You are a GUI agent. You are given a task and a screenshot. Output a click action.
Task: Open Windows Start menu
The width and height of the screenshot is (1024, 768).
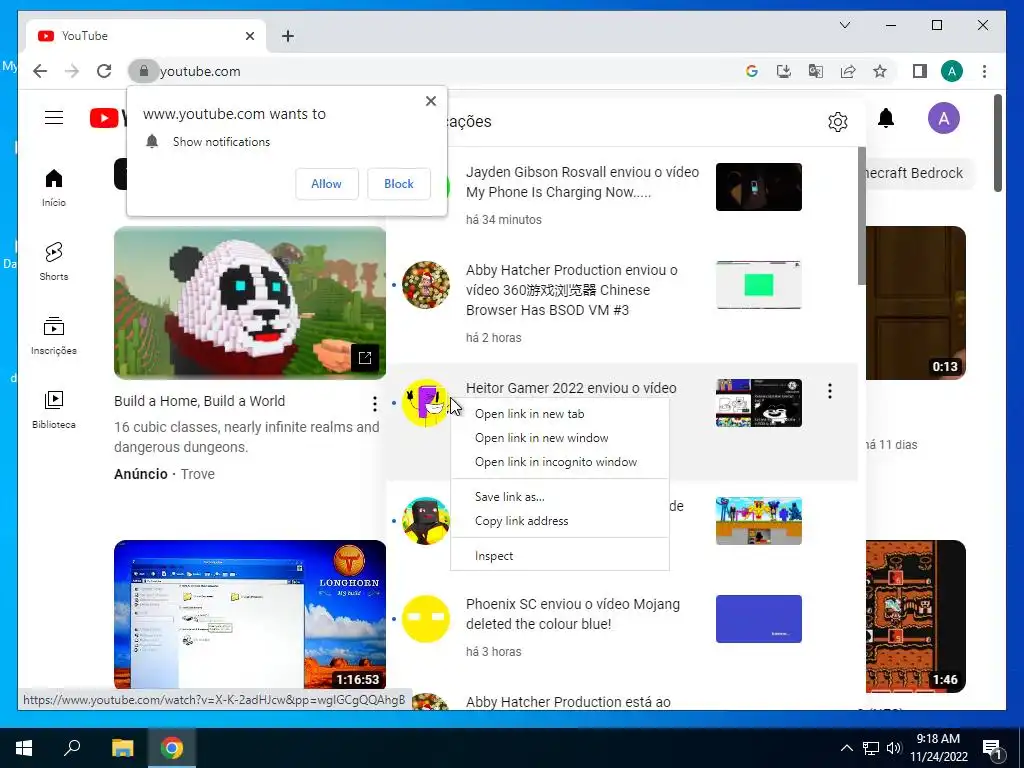pyautogui.click(x=24, y=748)
